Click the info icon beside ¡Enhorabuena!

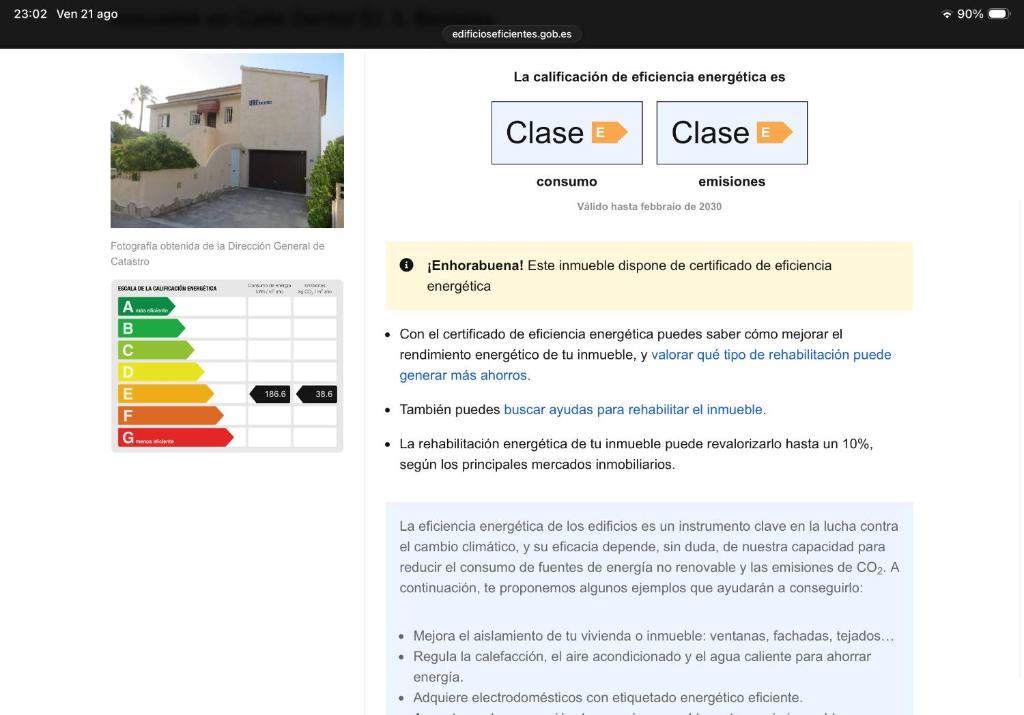point(406,265)
